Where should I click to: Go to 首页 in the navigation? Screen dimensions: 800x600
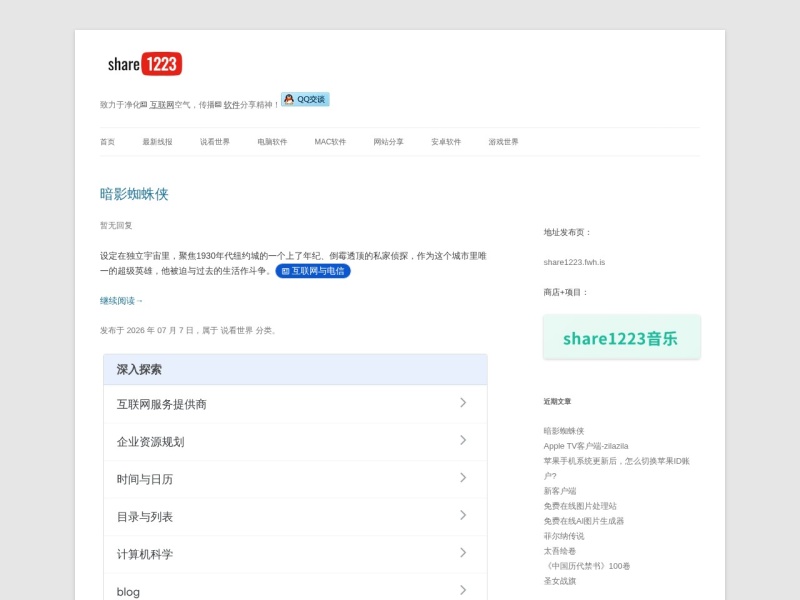pyautogui.click(x=107, y=142)
